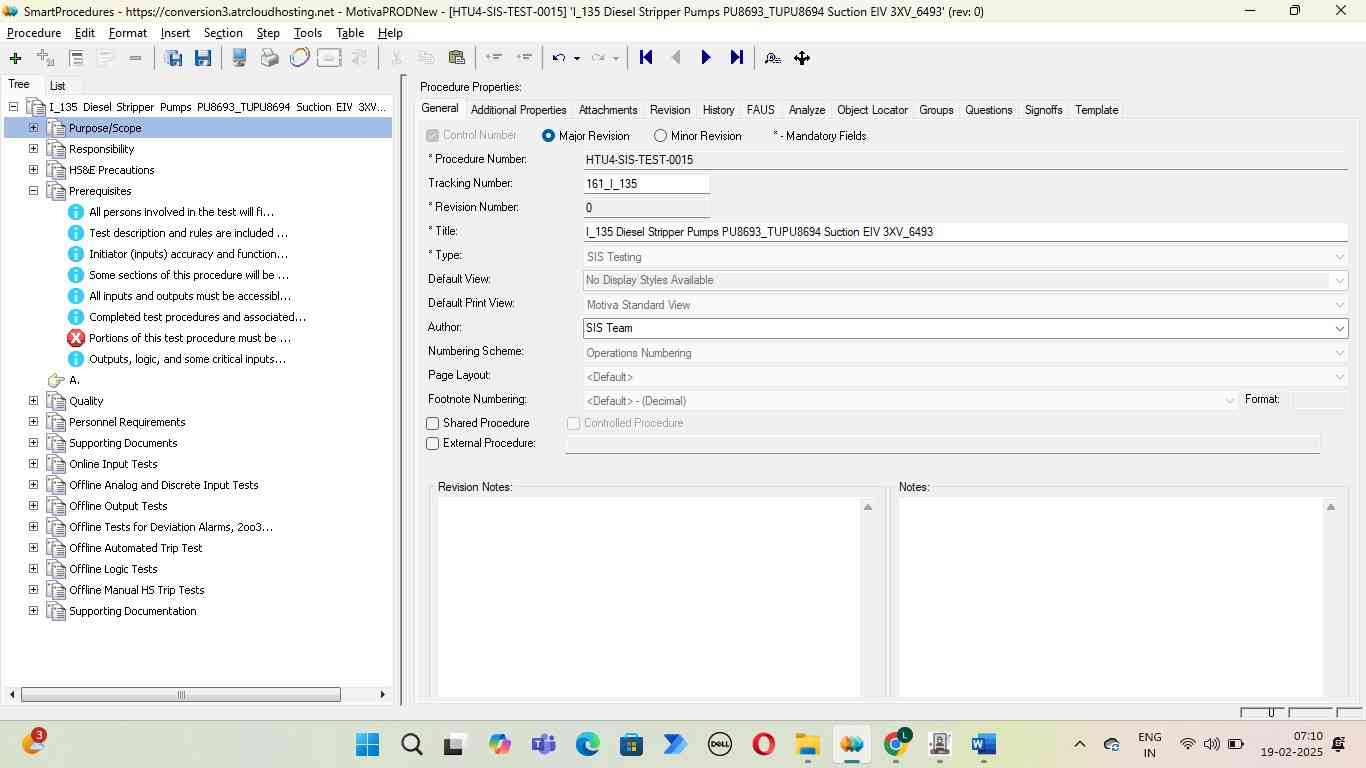Click the Title input field

(x=965, y=232)
